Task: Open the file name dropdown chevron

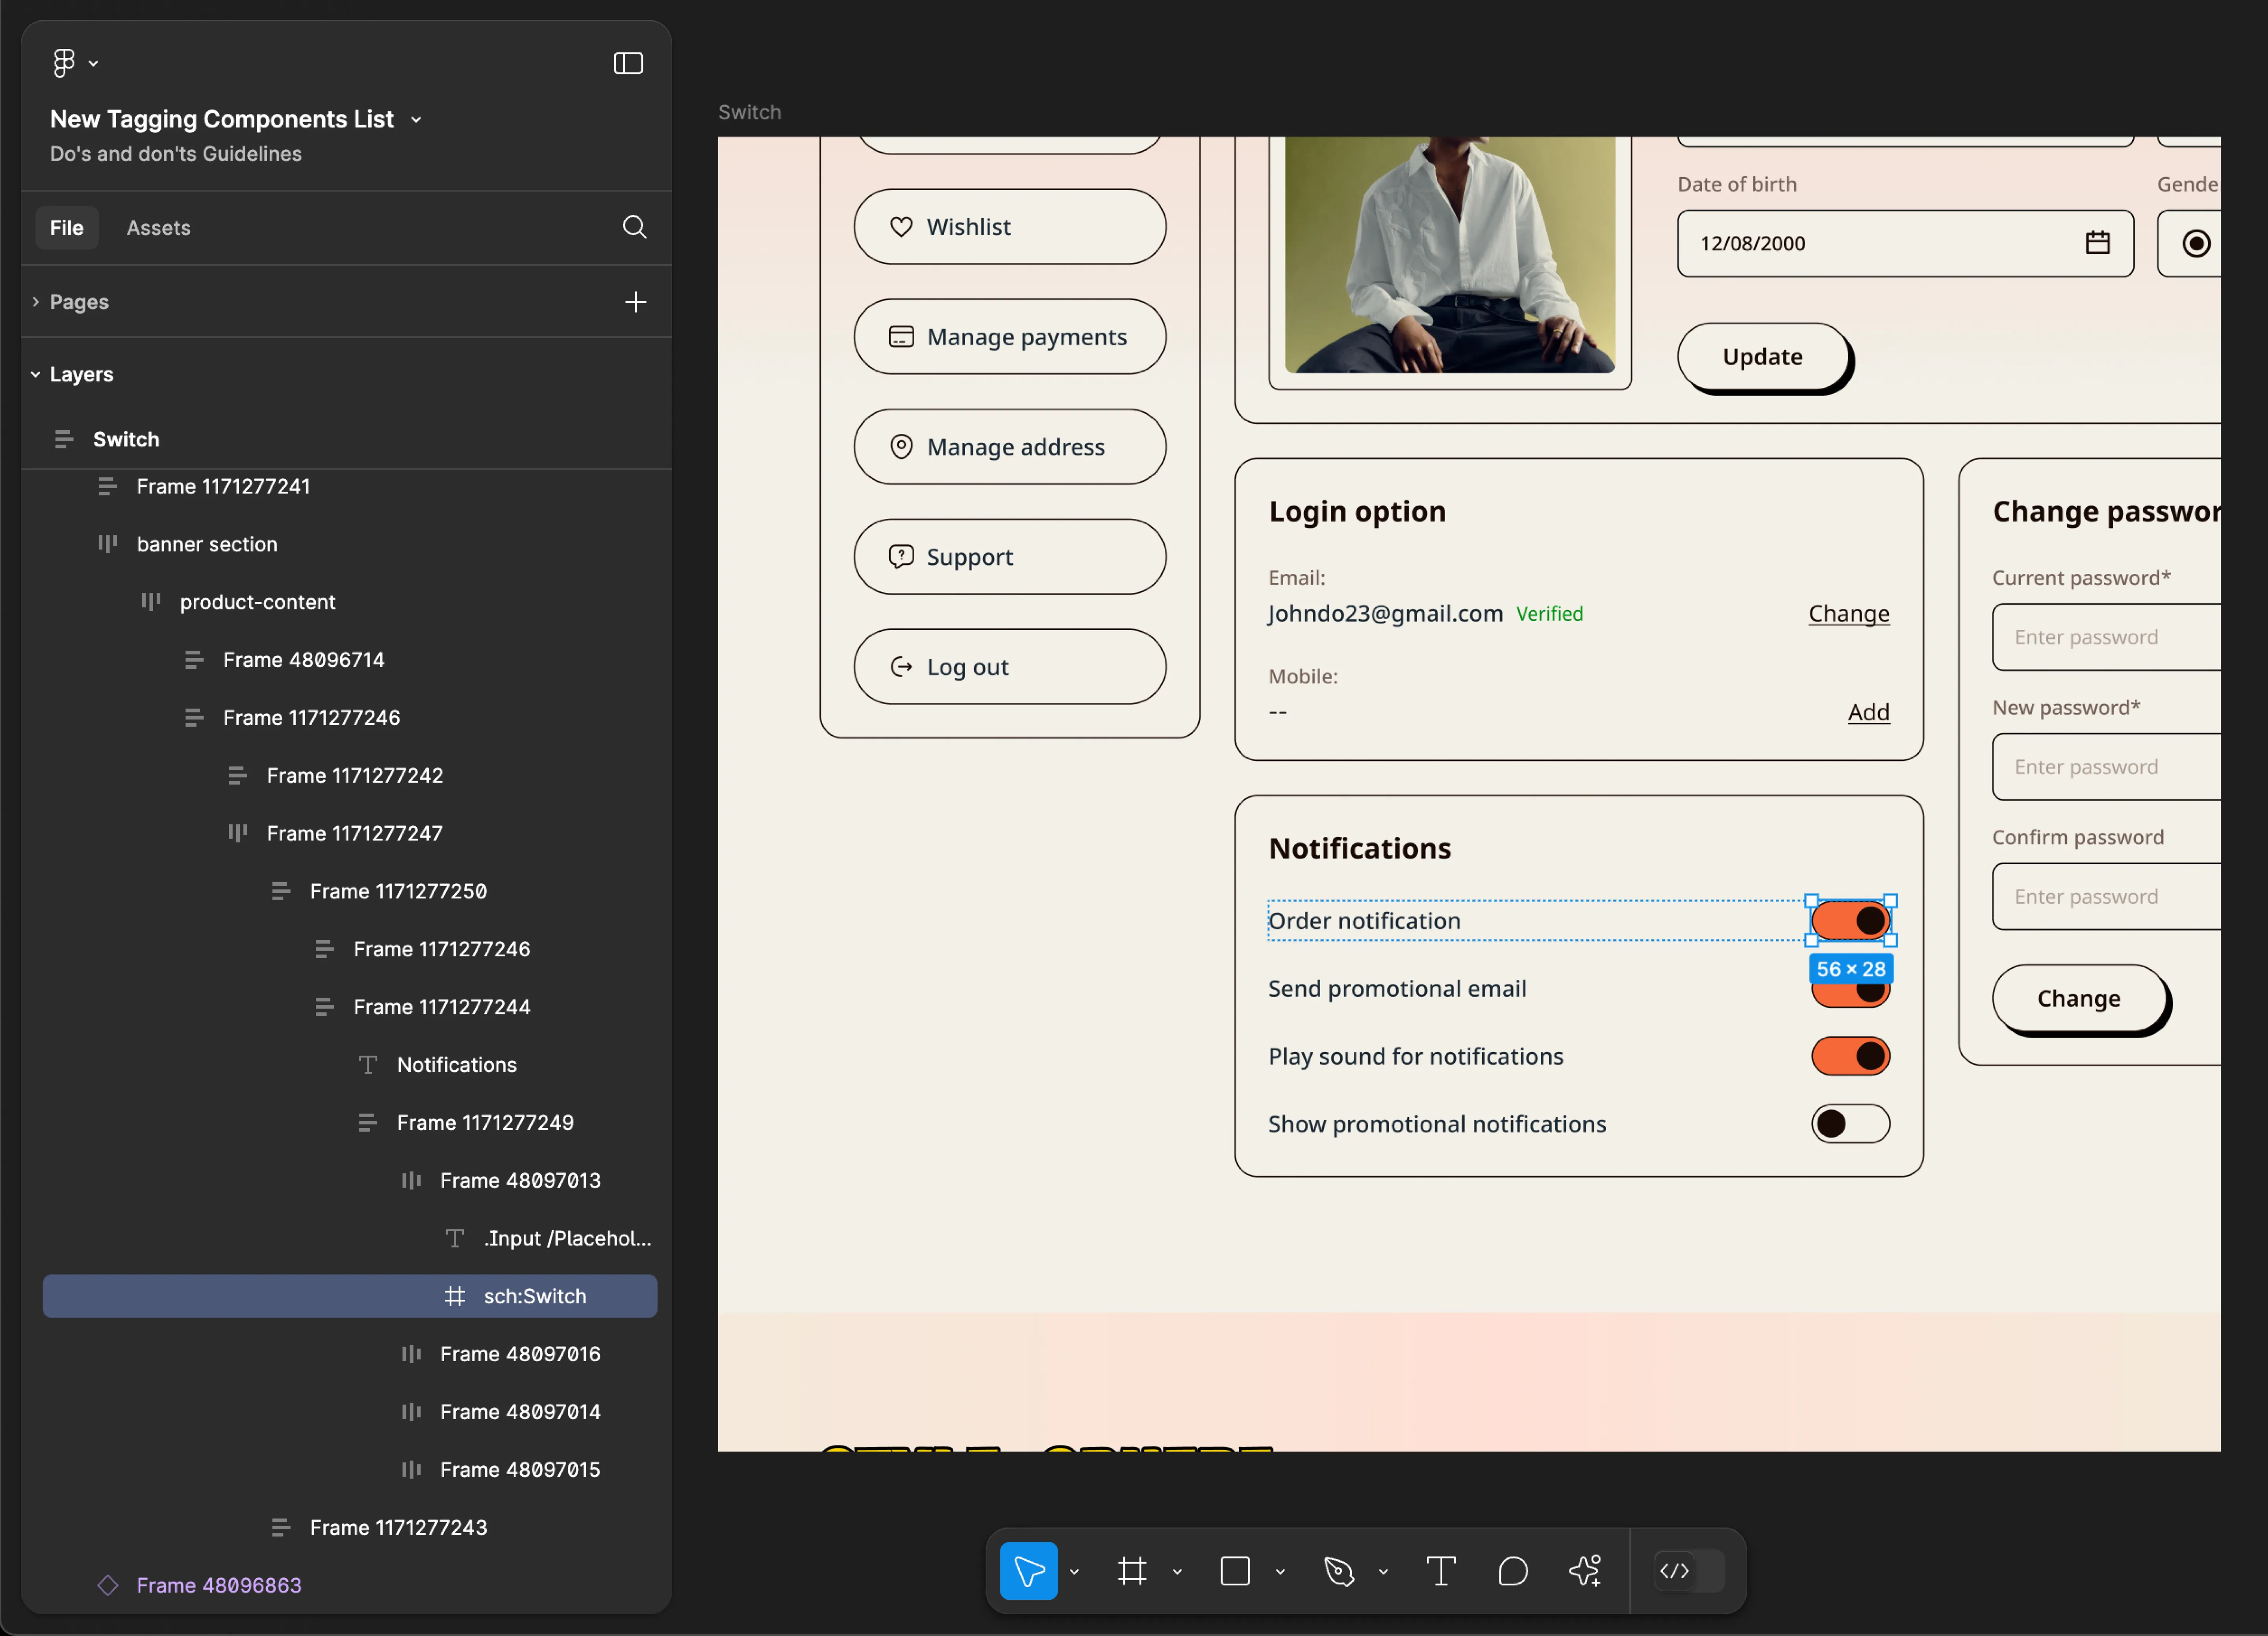Action: coord(416,120)
